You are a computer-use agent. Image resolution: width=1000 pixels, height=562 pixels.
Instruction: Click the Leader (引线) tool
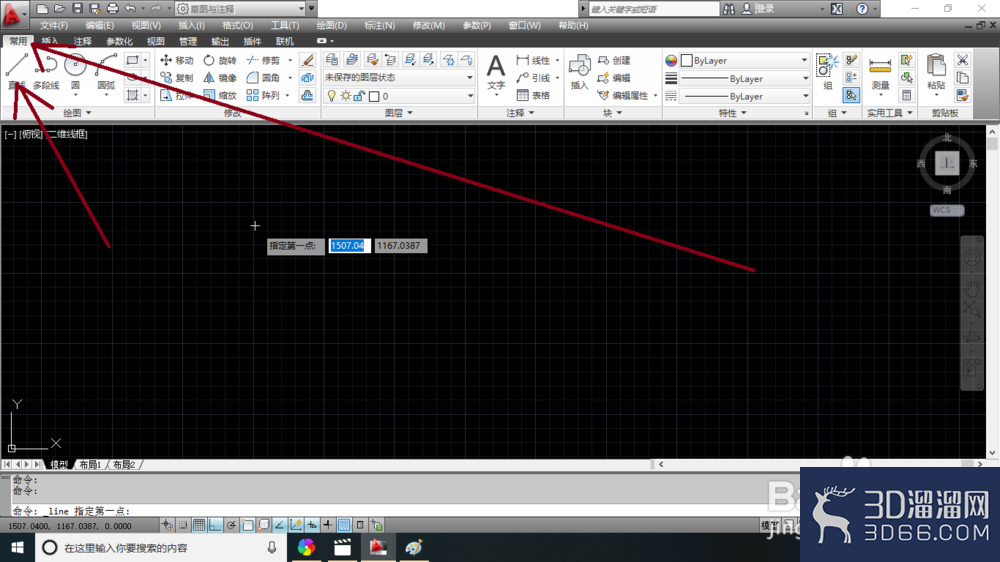pyautogui.click(x=533, y=78)
